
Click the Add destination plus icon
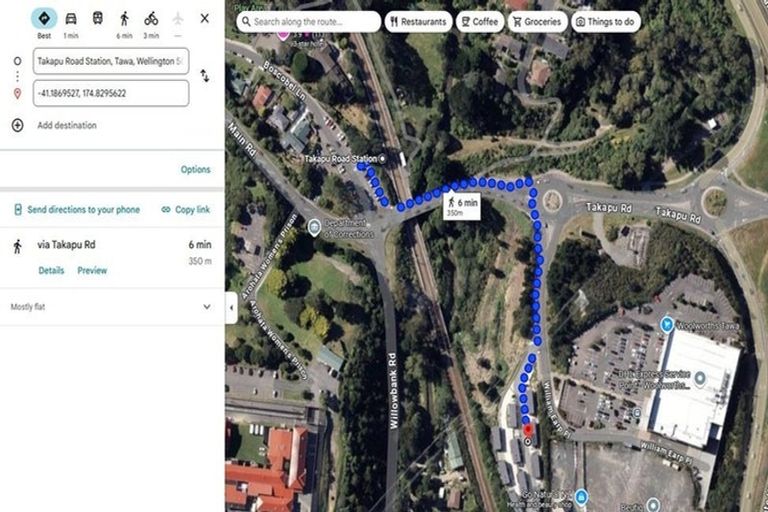17,125
